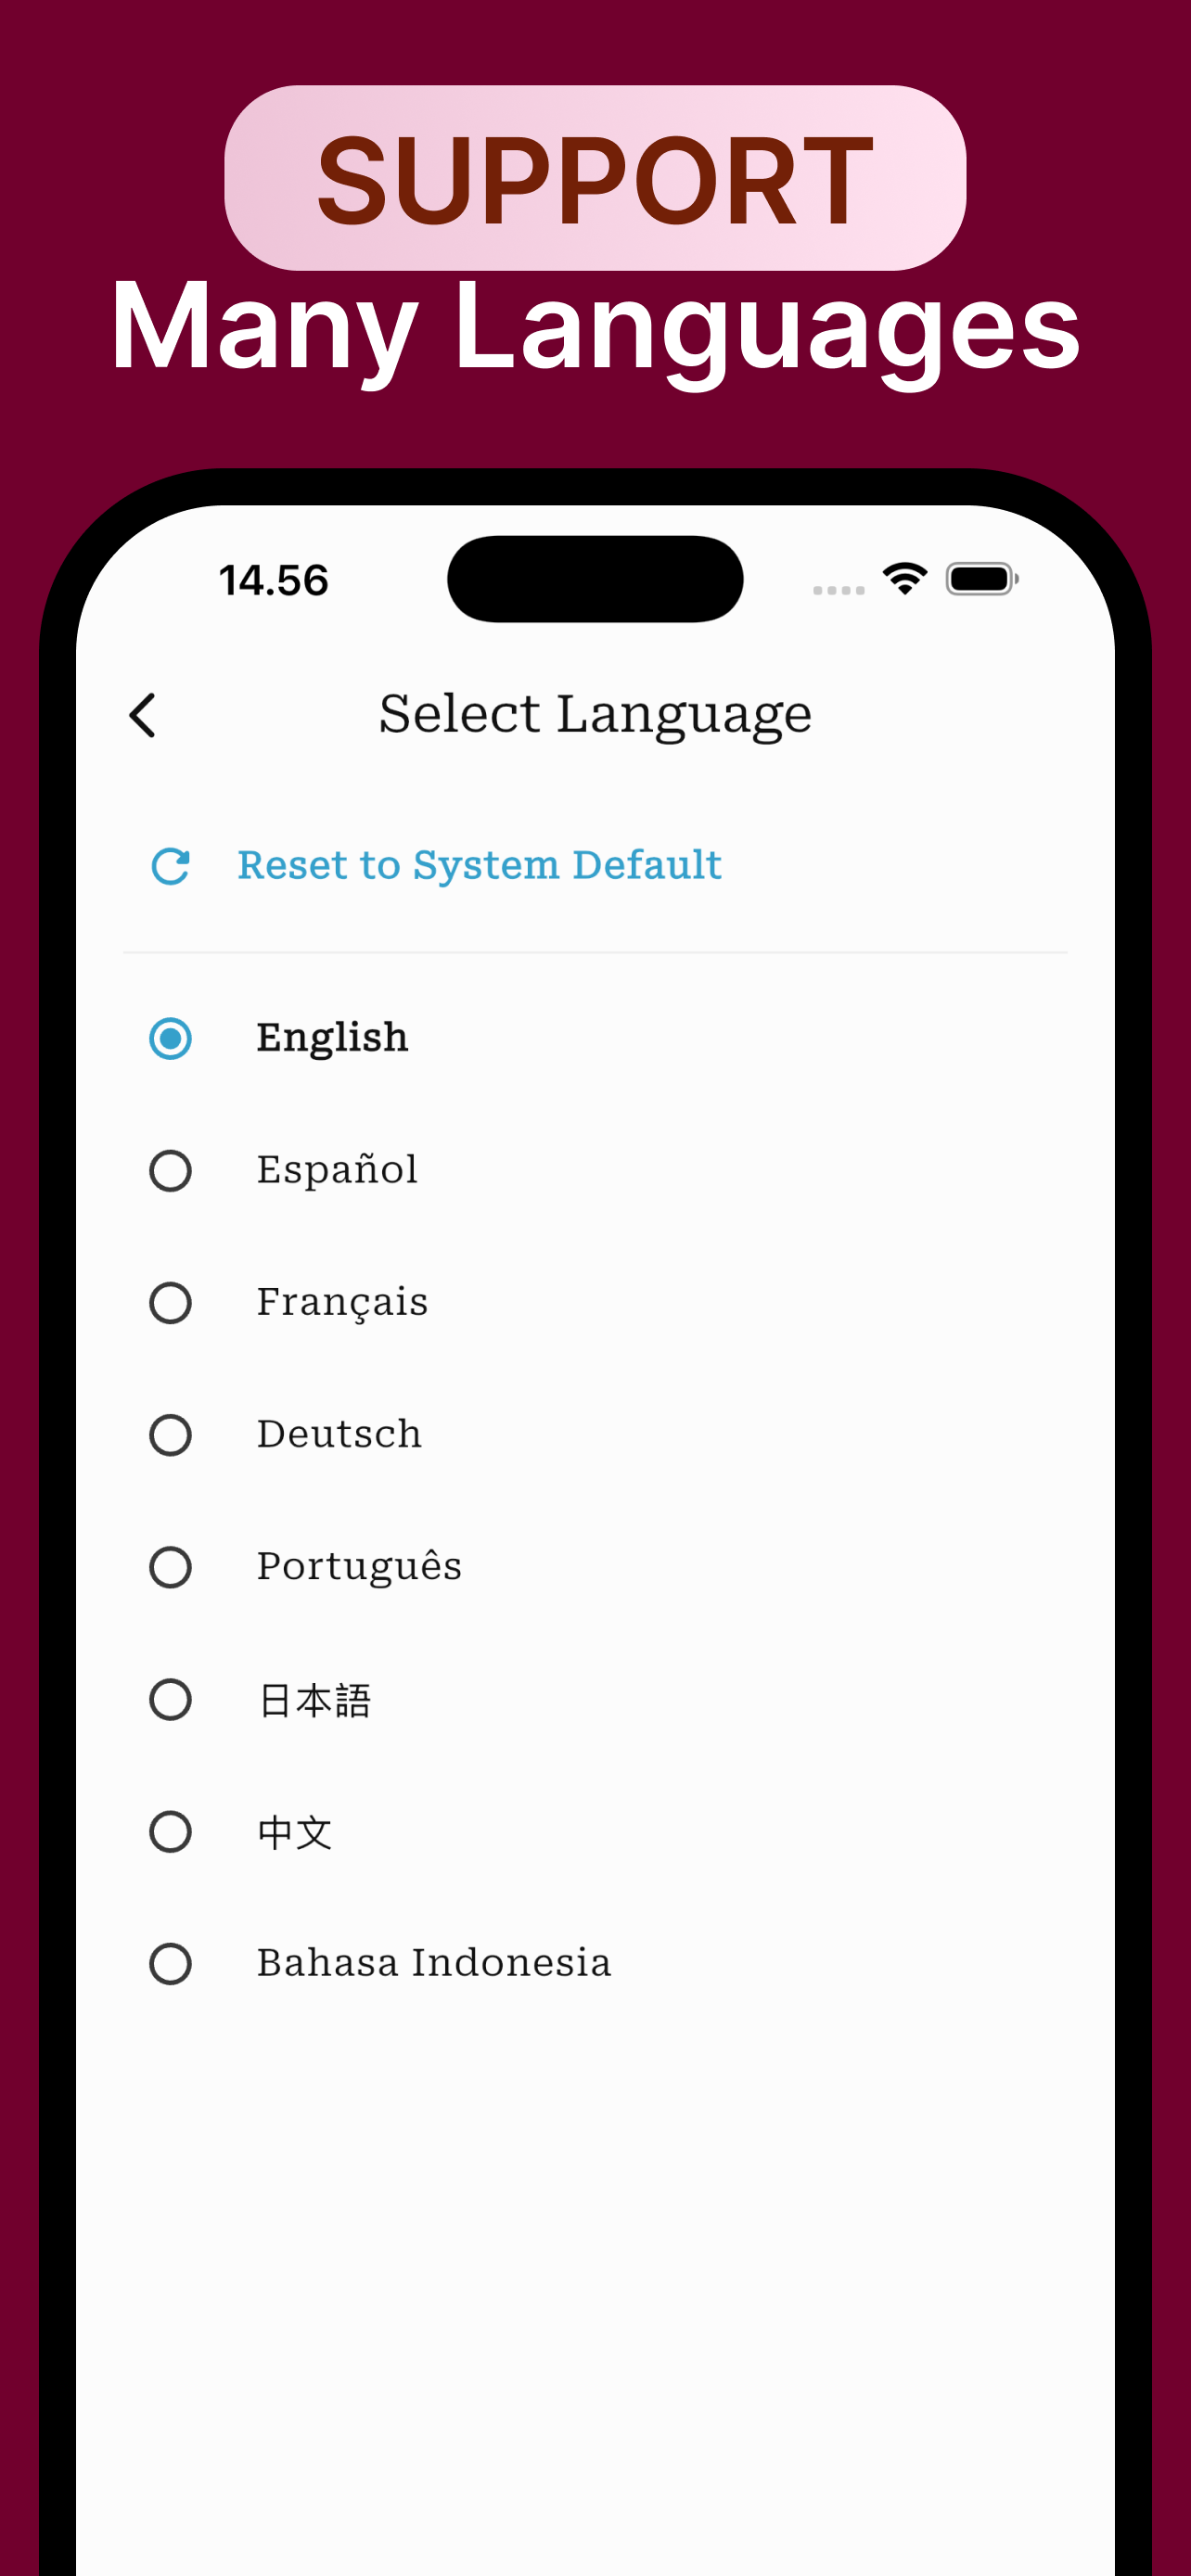Click the refresh reset icon

pos(171,866)
